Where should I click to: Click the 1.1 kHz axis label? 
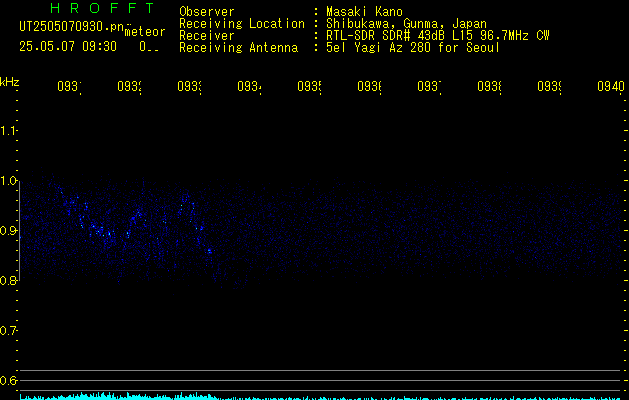tap(9, 130)
